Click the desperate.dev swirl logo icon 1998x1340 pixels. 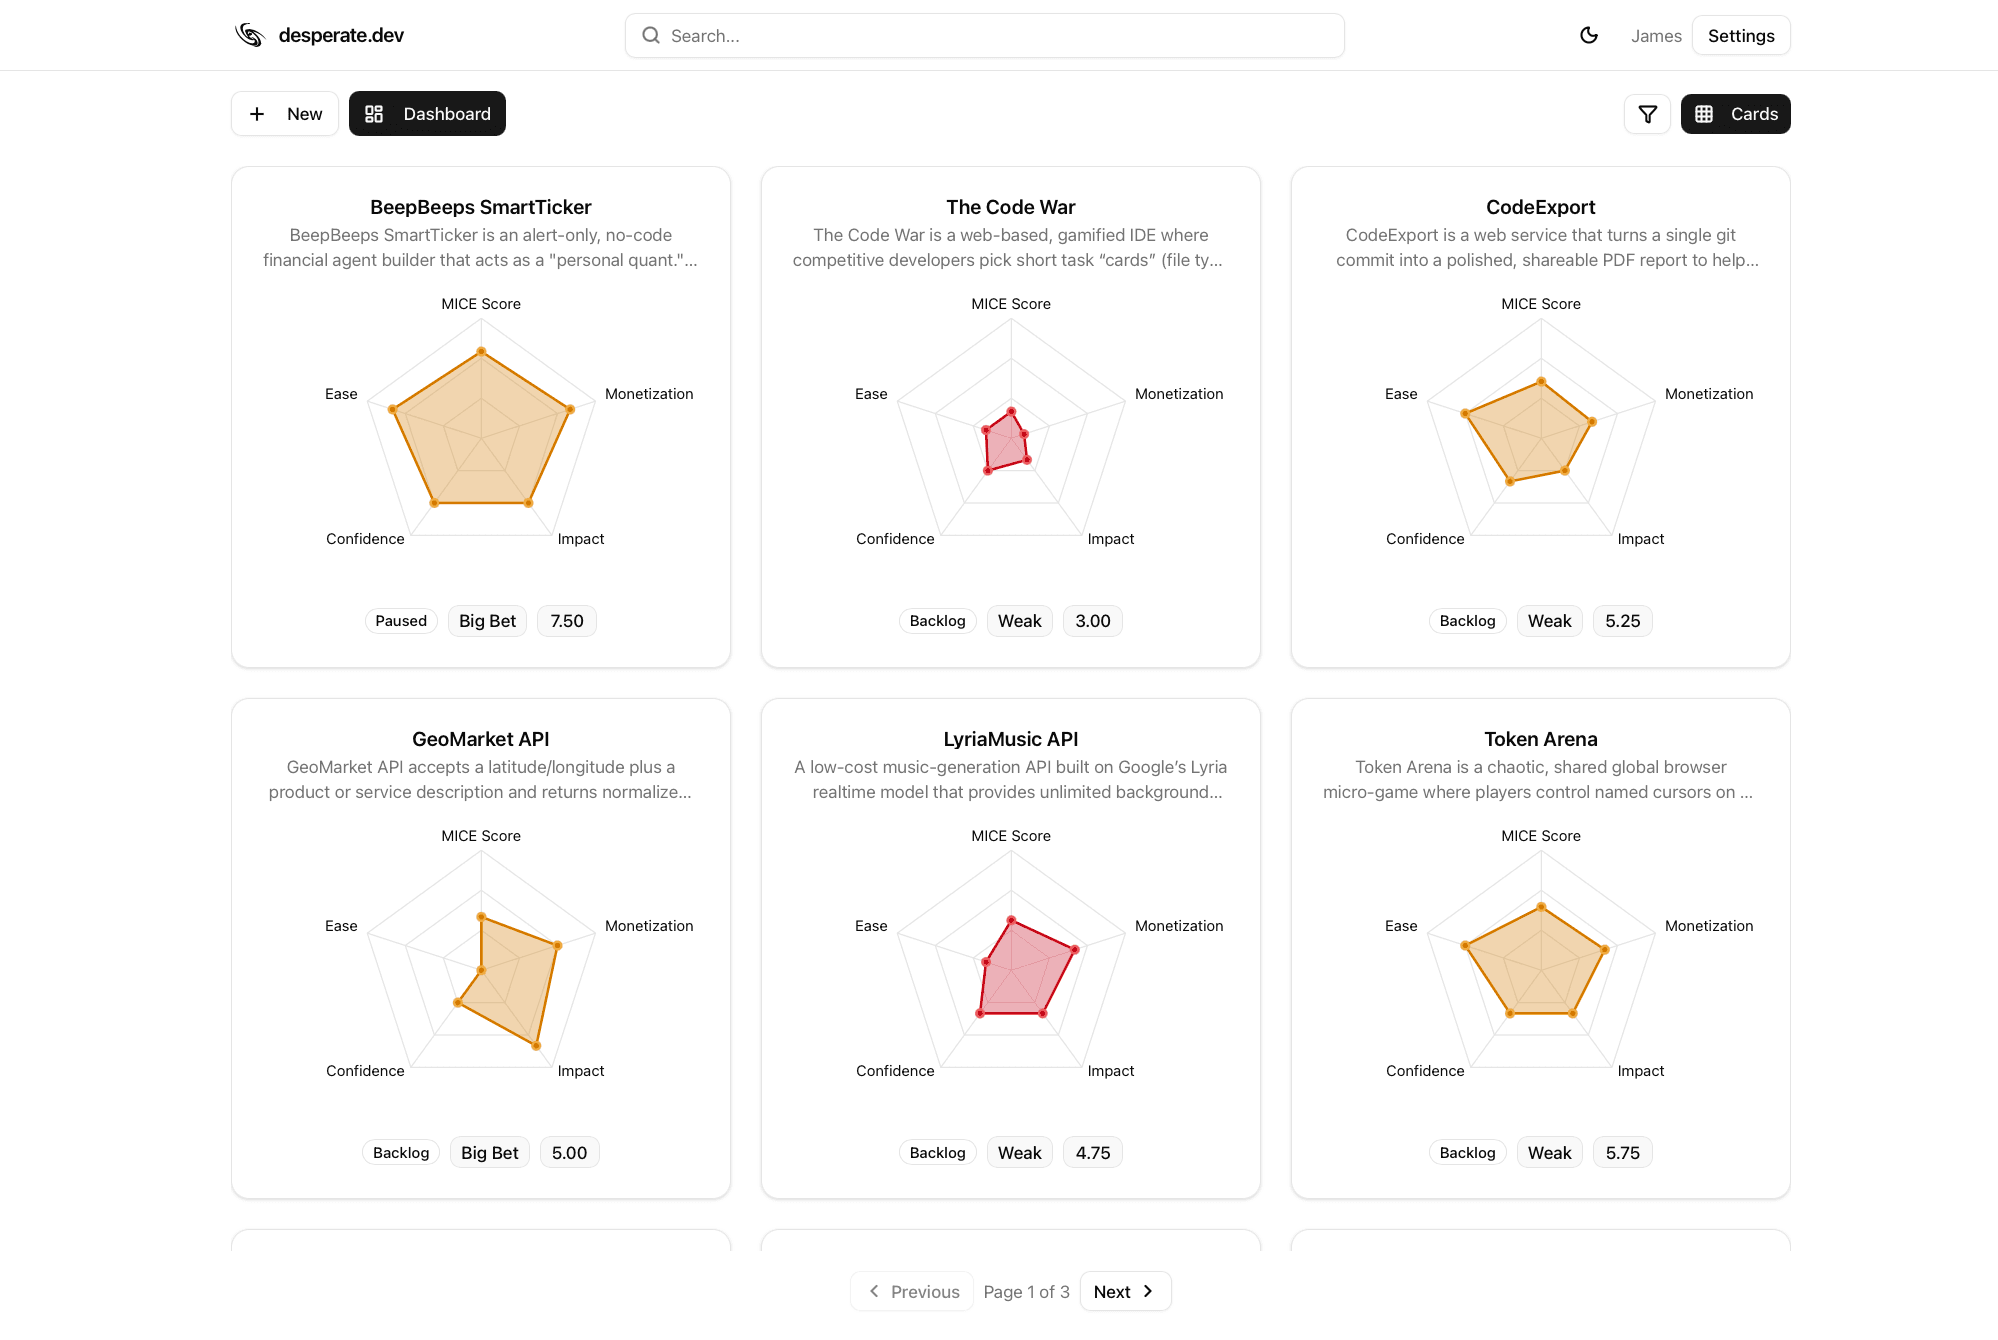[249, 35]
